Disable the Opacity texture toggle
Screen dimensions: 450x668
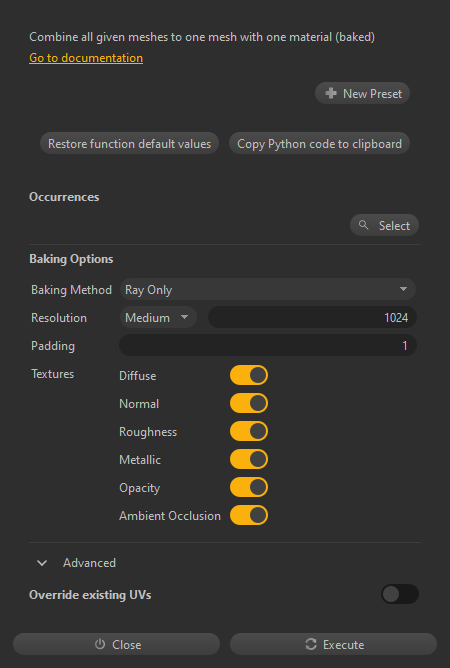249,487
